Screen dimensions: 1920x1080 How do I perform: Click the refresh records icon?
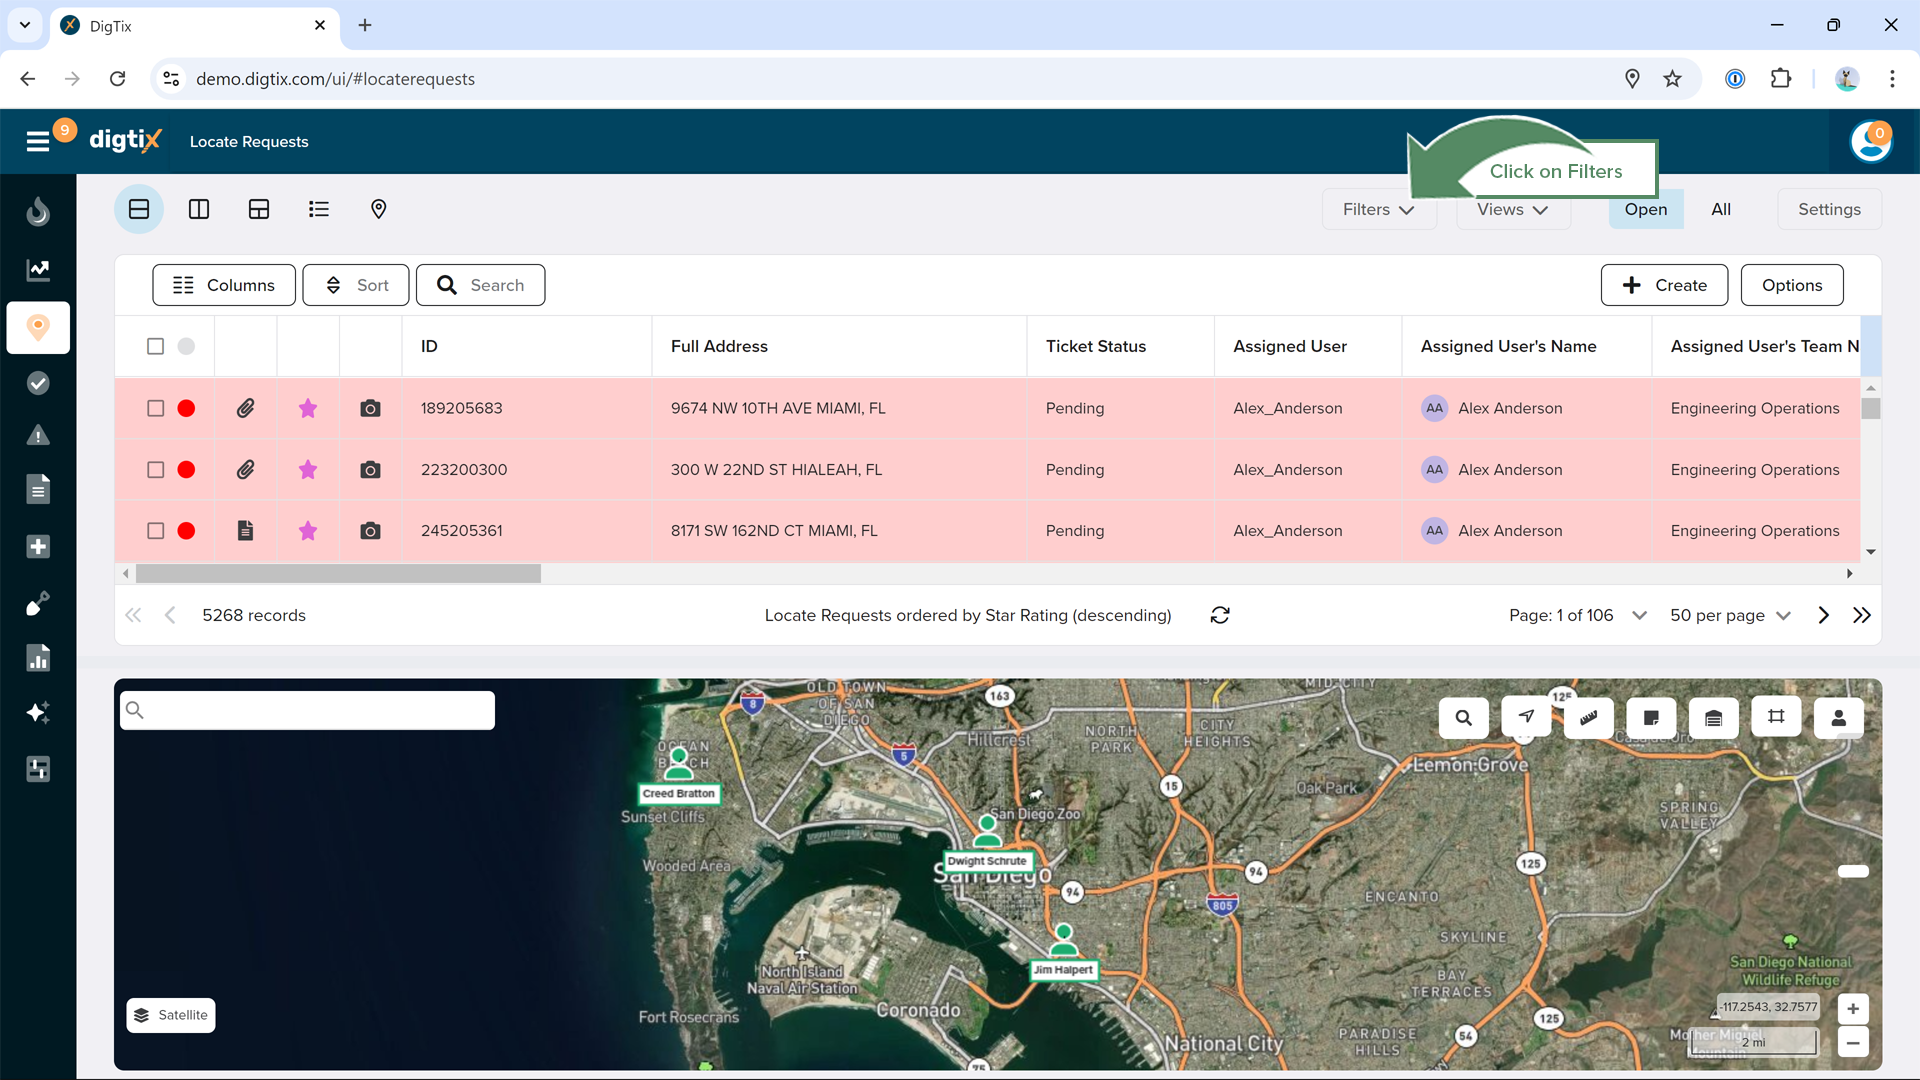click(1220, 615)
